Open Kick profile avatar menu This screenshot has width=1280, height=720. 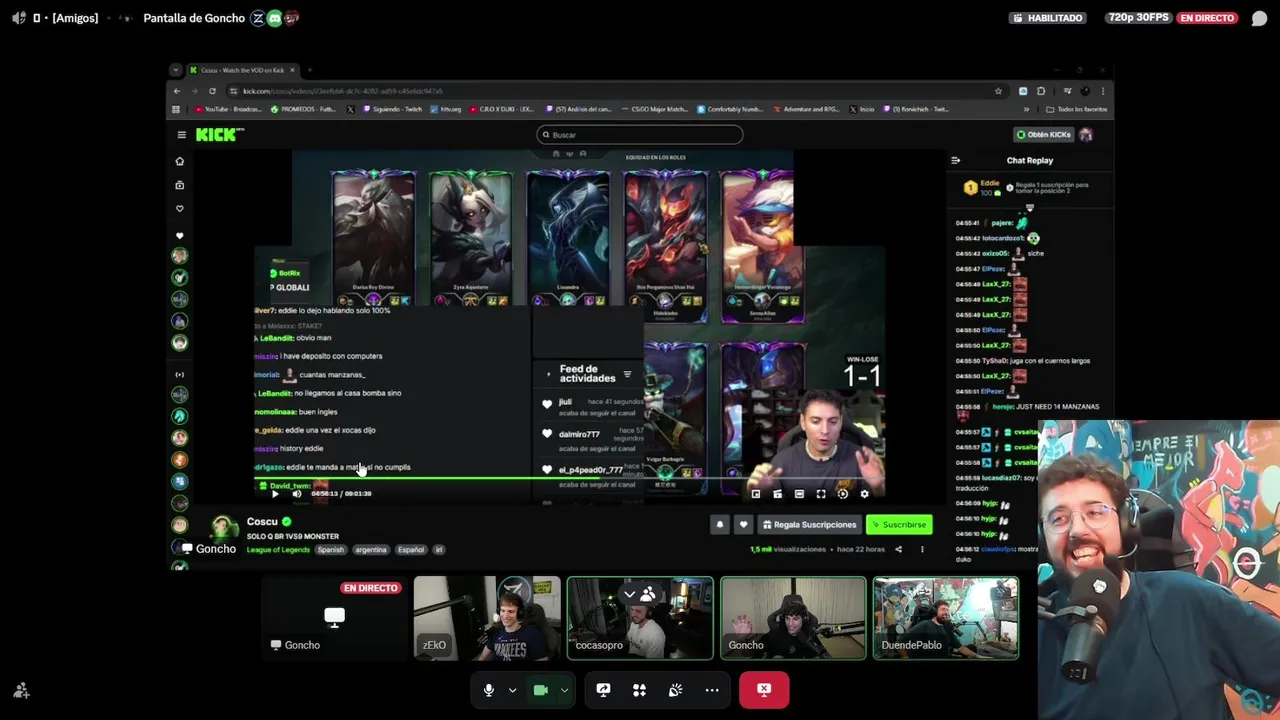(x=1086, y=134)
